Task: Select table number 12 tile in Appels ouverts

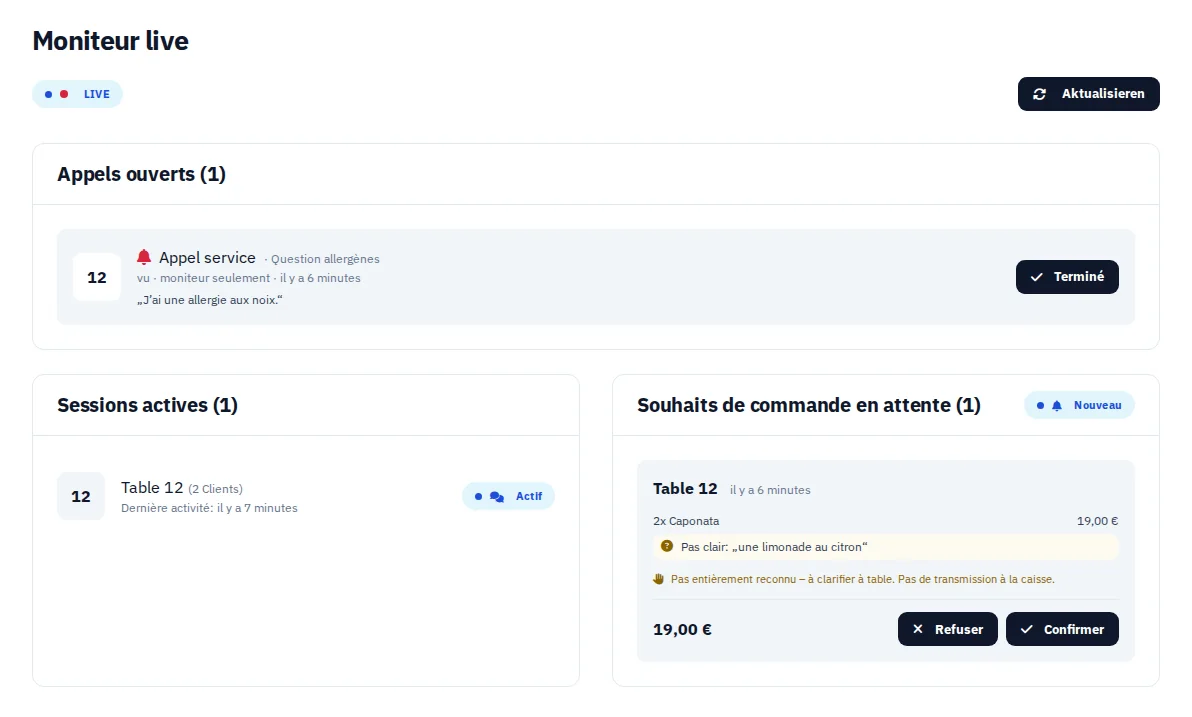Action: click(x=97, y=277)
